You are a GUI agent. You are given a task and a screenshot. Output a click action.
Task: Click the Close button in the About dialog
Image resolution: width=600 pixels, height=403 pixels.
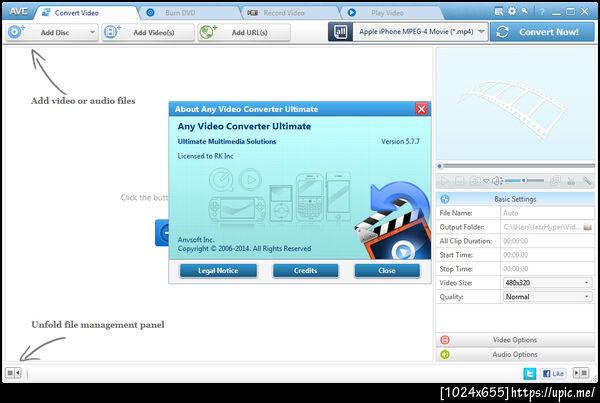(x=387, y=271)
